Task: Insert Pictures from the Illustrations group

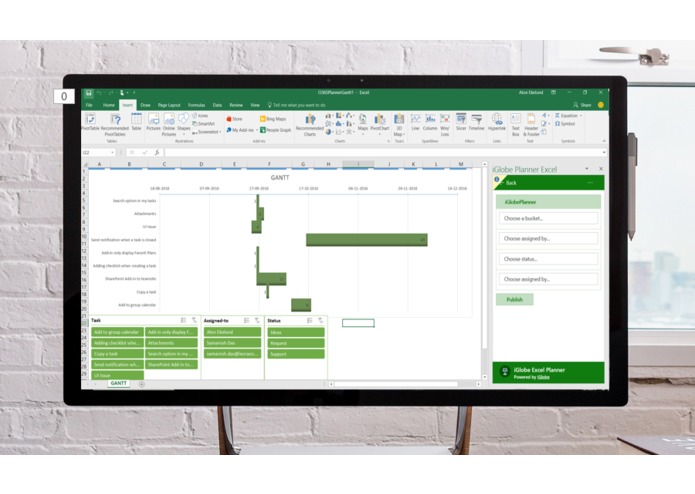Action: coord(153,122)
